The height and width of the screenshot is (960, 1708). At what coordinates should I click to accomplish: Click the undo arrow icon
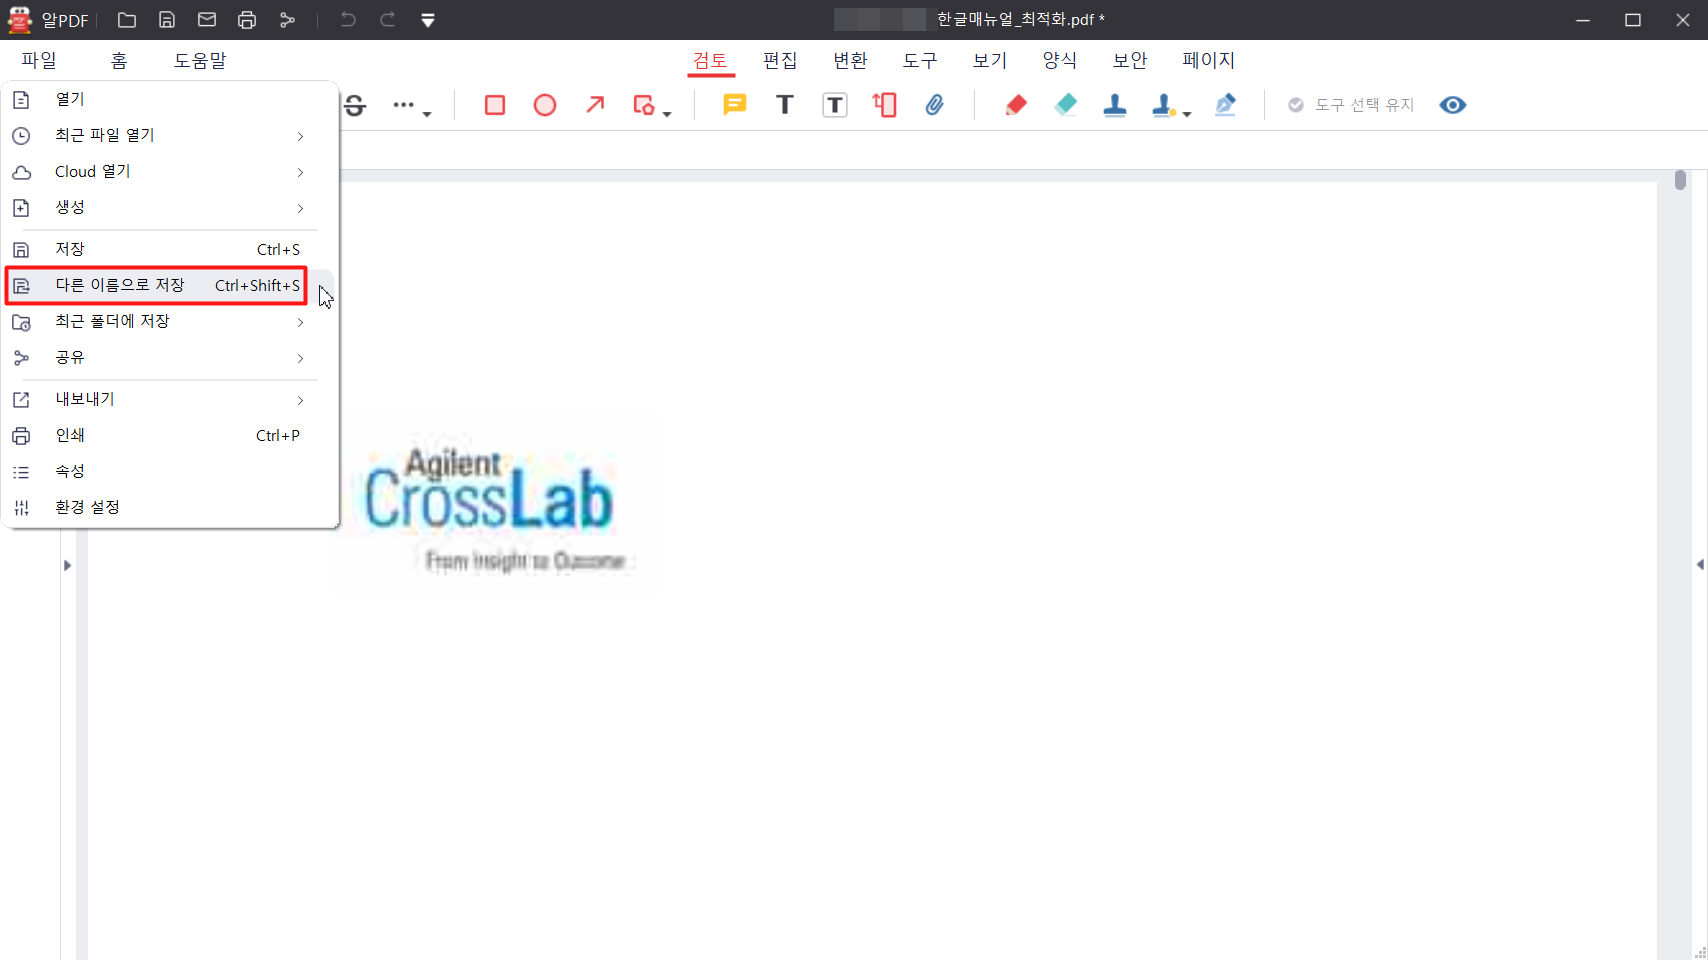pos(348,20)
